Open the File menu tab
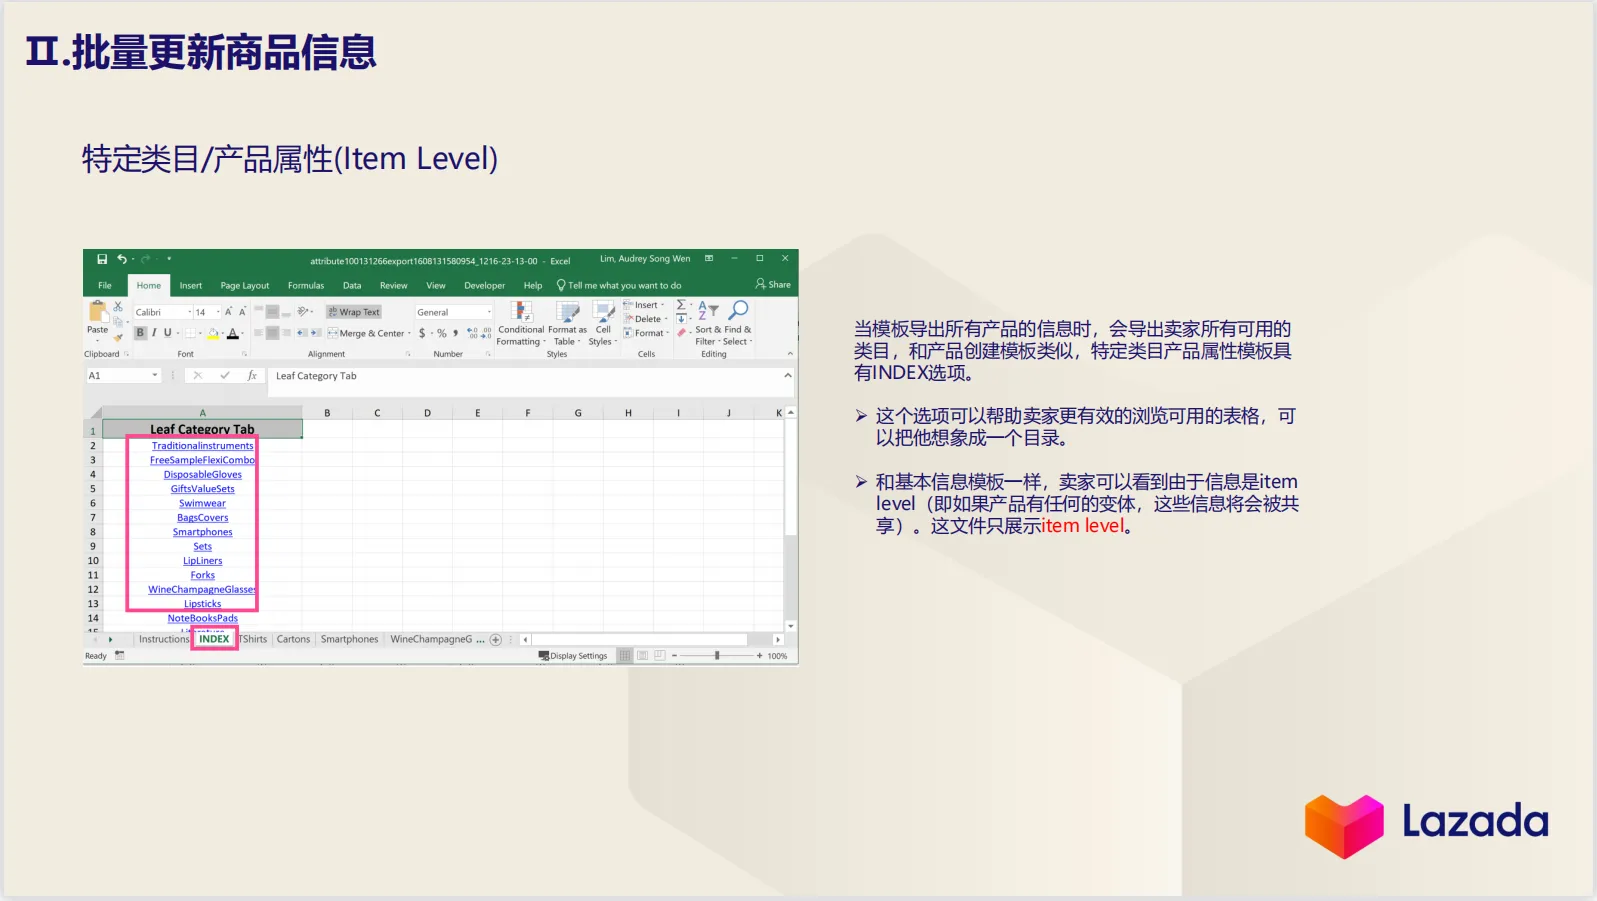The image size is (1597, 901). click(105, 286)
